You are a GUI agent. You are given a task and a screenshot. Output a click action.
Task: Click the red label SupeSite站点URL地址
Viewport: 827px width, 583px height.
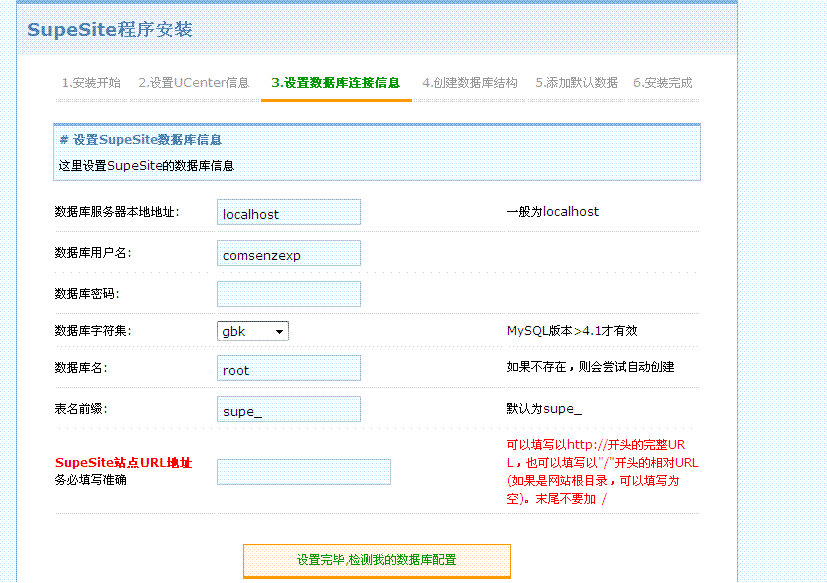tap(123, 463)
